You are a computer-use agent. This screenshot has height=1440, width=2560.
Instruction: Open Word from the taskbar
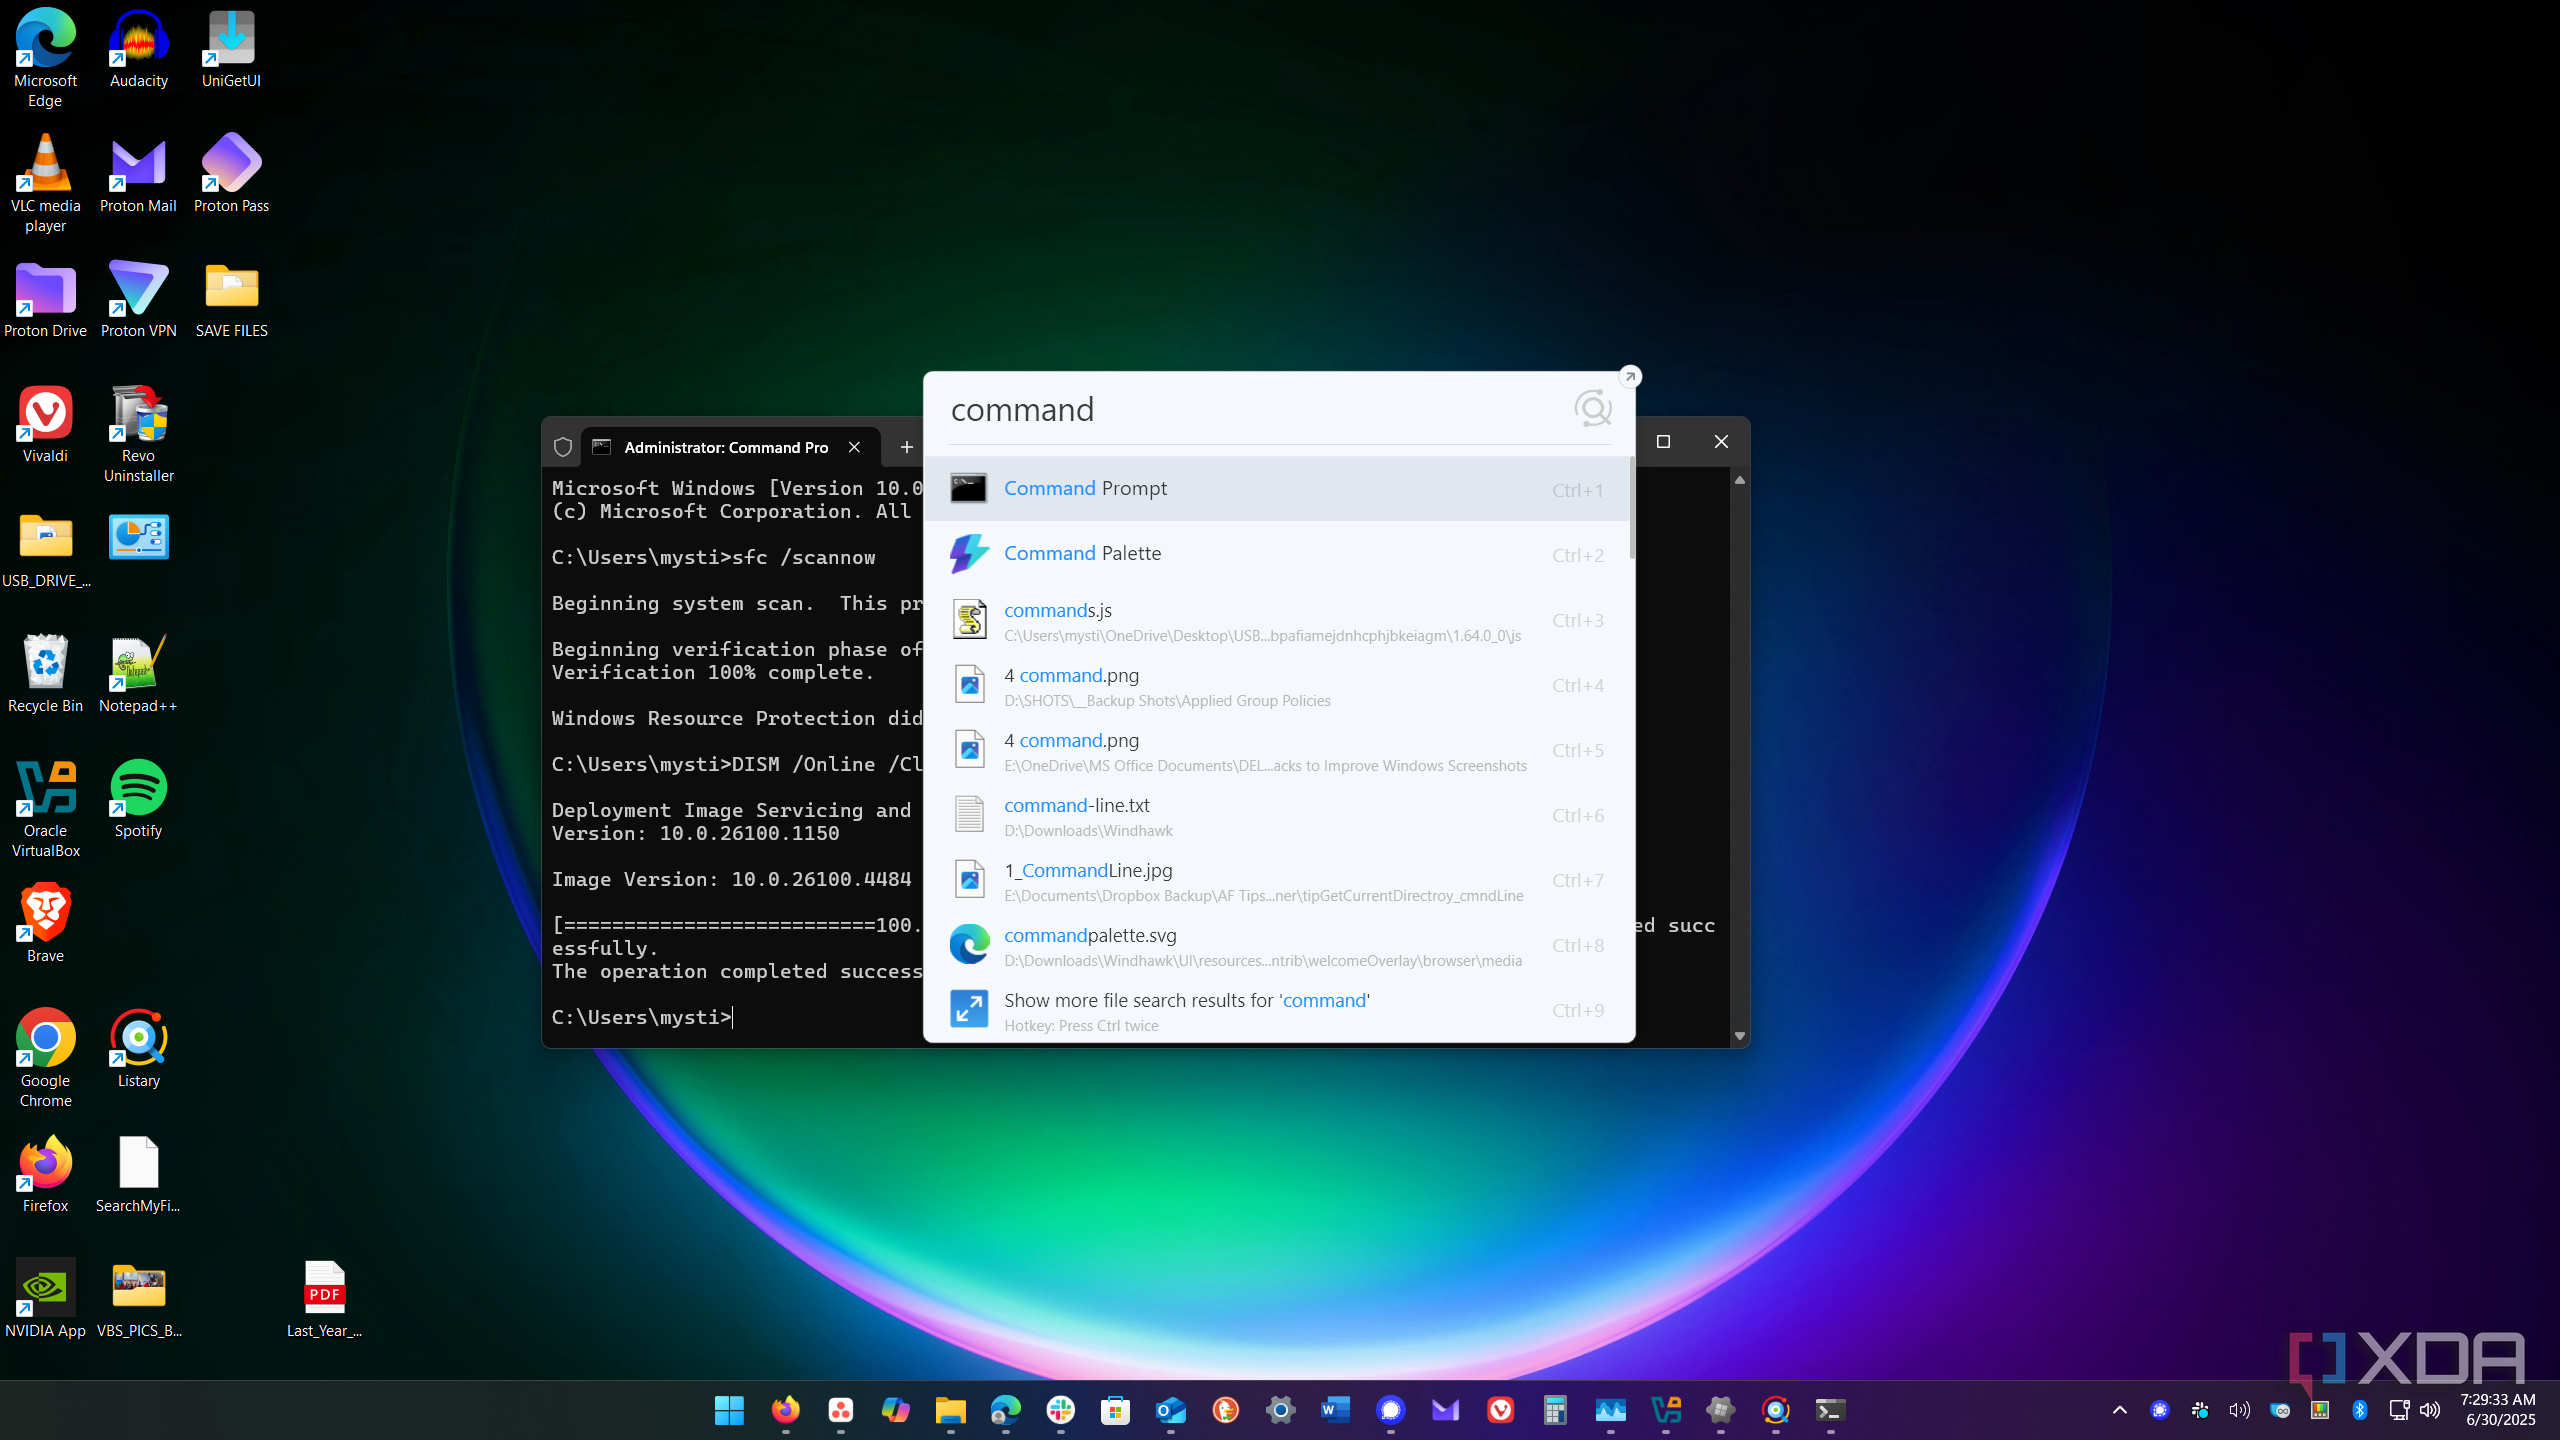tap(1335, 1410)
